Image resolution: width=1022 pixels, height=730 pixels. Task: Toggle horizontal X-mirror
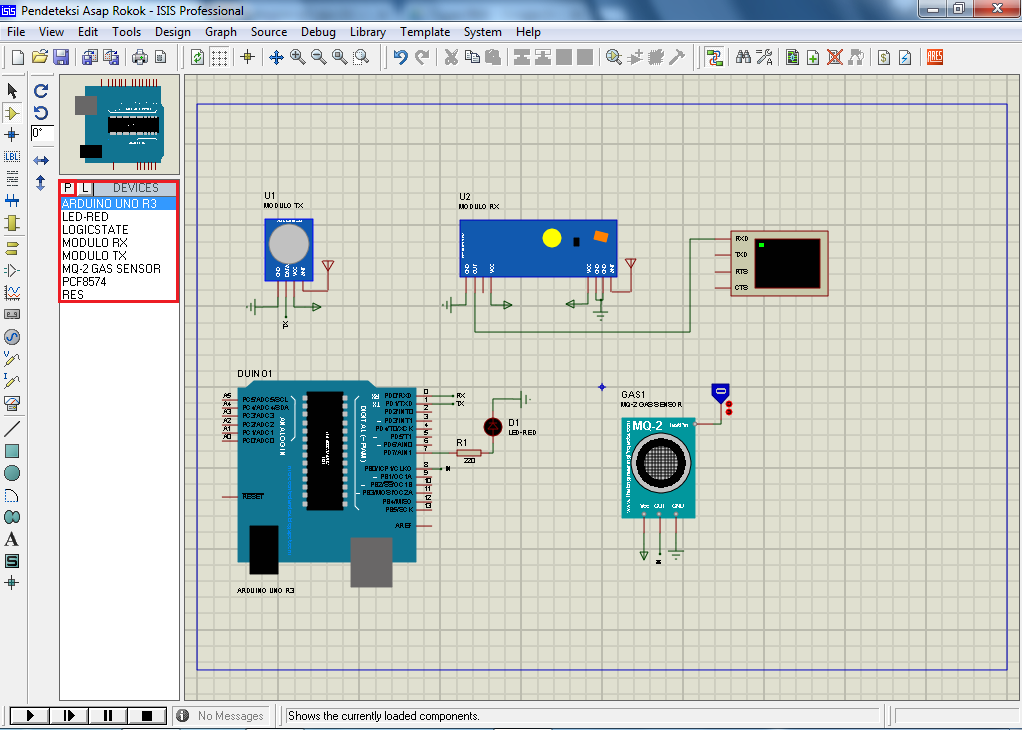click(x=41, y=160)
